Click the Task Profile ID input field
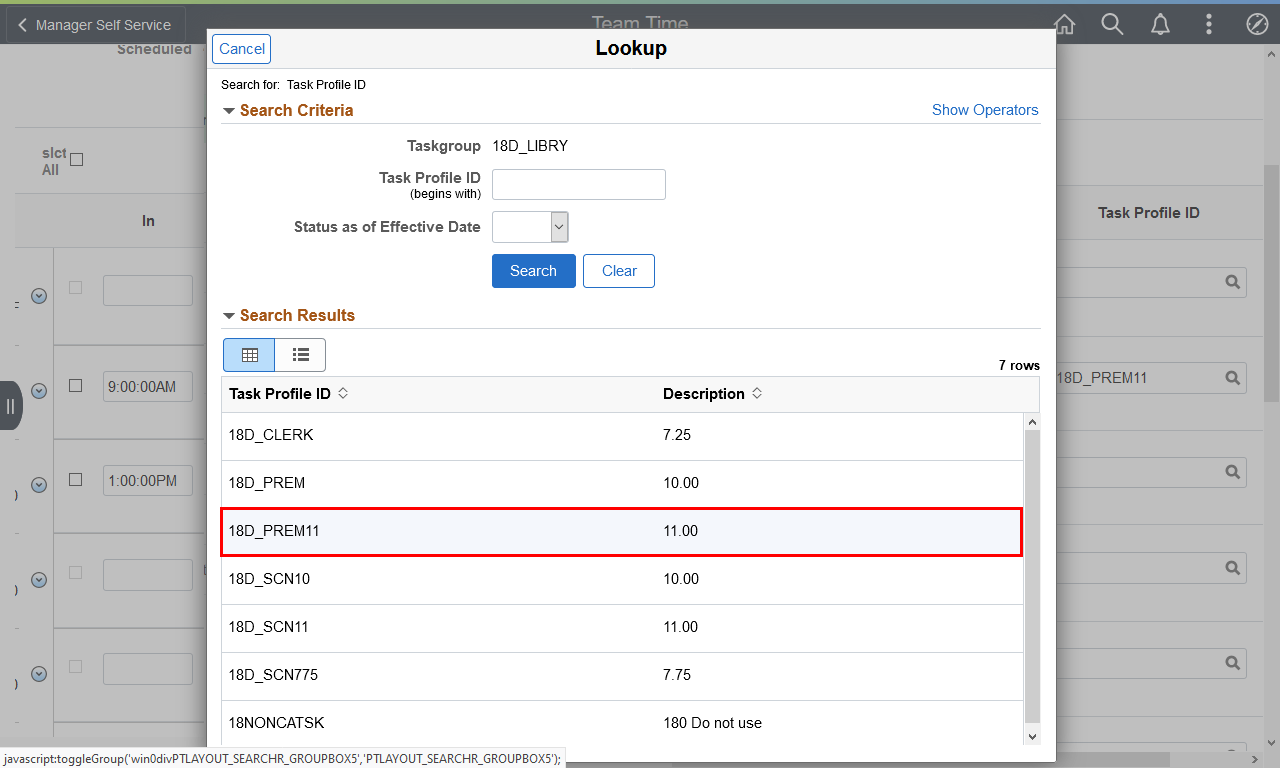1280x768 pixels. [579, 185]
